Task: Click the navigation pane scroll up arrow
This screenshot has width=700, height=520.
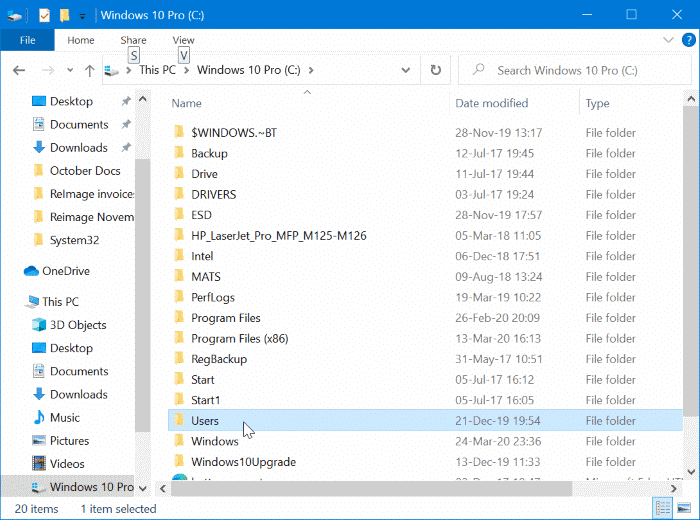Action: (x=143, y=99)
